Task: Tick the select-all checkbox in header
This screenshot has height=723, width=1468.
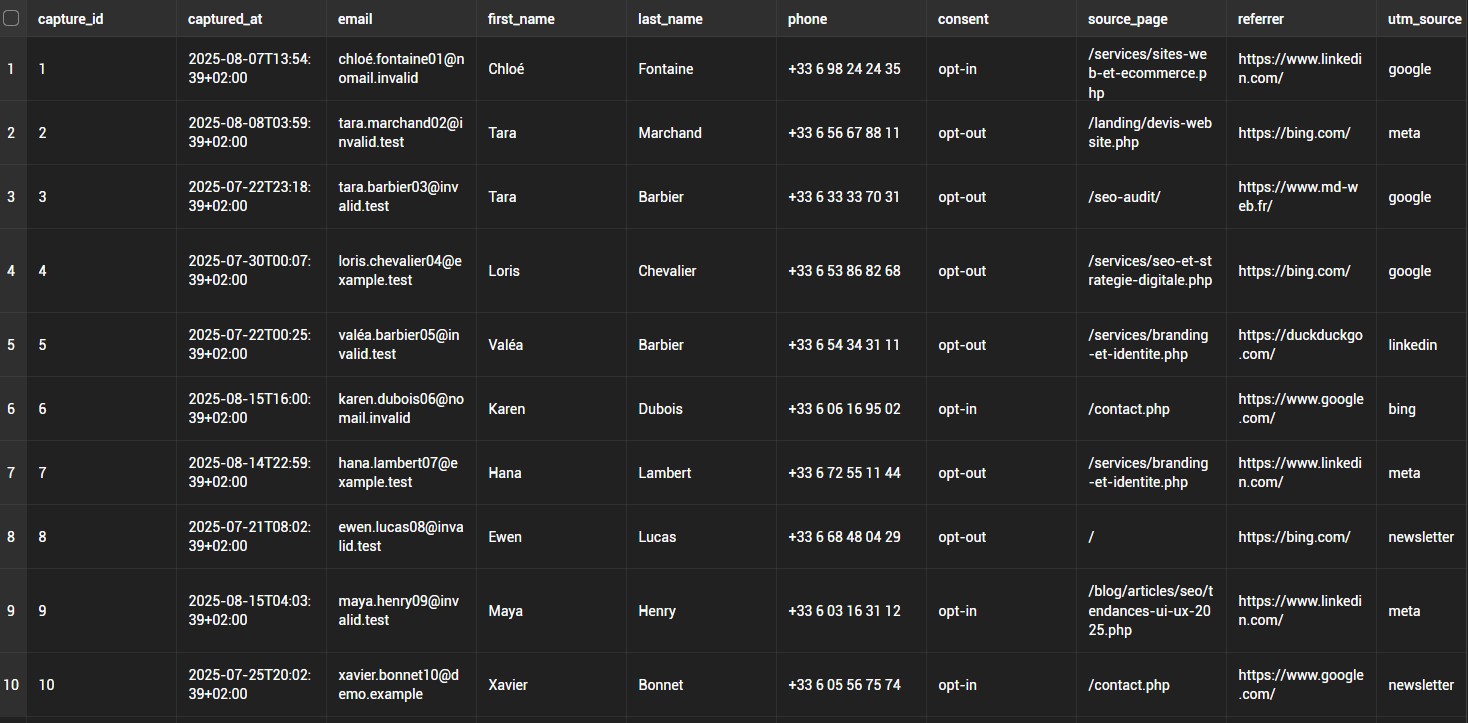Action: pyautogui.click(x=11, y=18)
